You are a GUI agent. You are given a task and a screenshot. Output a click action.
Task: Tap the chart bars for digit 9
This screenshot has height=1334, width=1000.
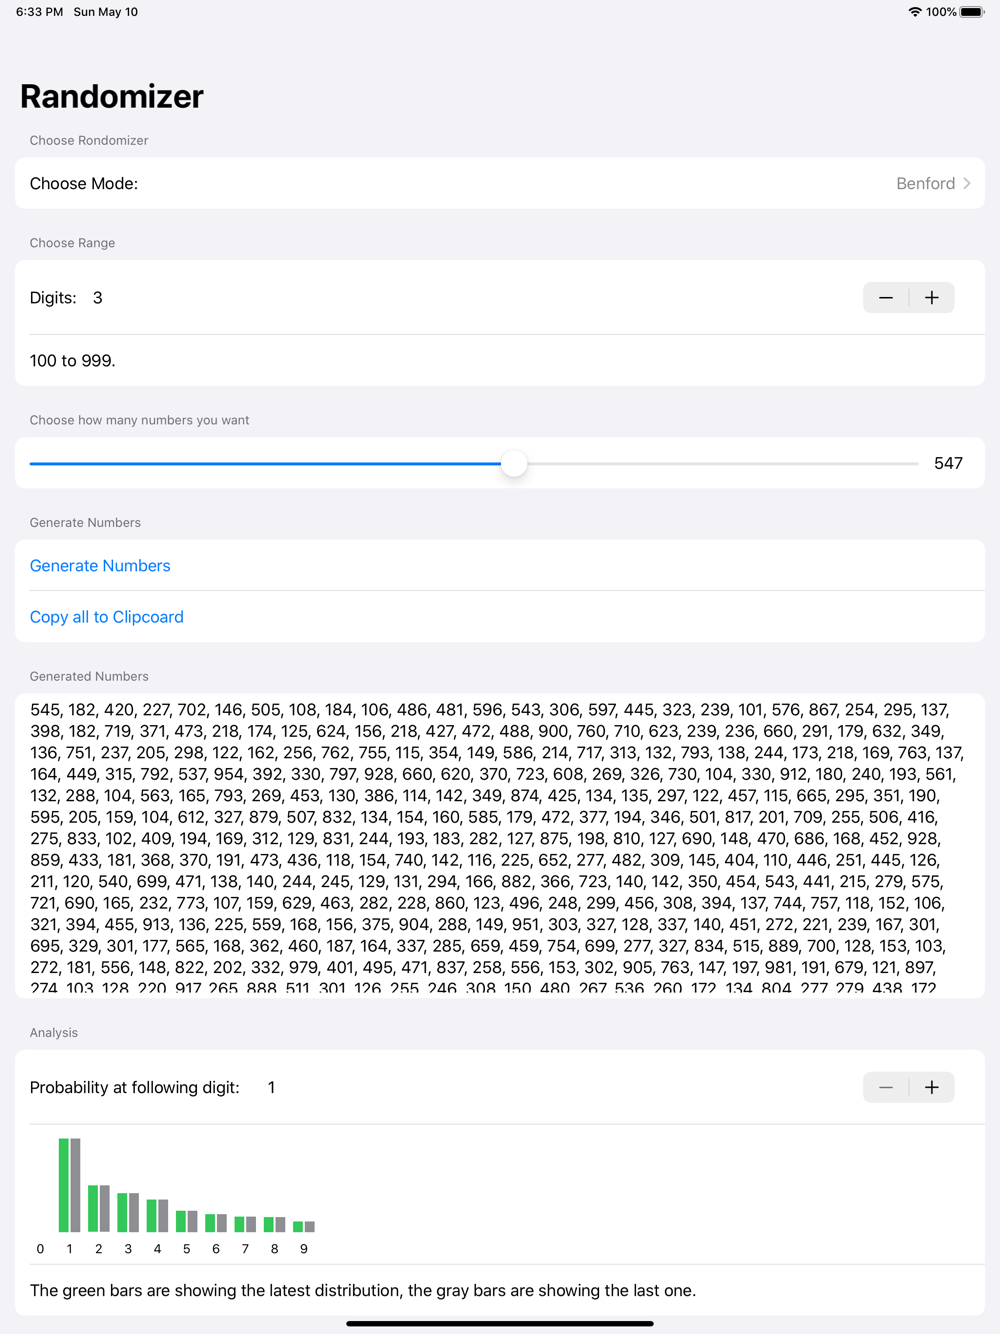coord(304,1226)
